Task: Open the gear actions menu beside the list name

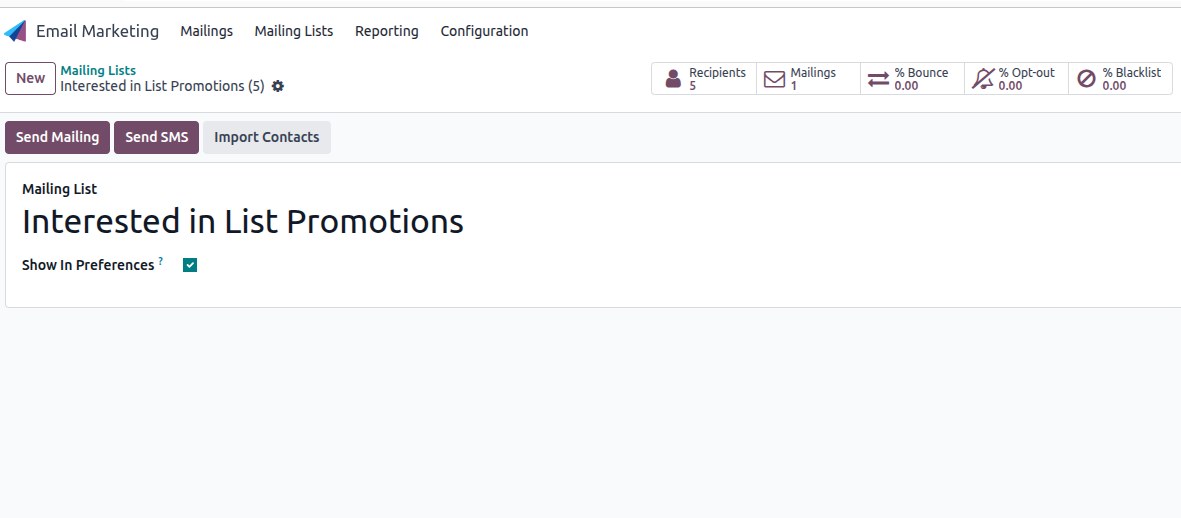Action: pyautogui.click(x=278, y=86)
